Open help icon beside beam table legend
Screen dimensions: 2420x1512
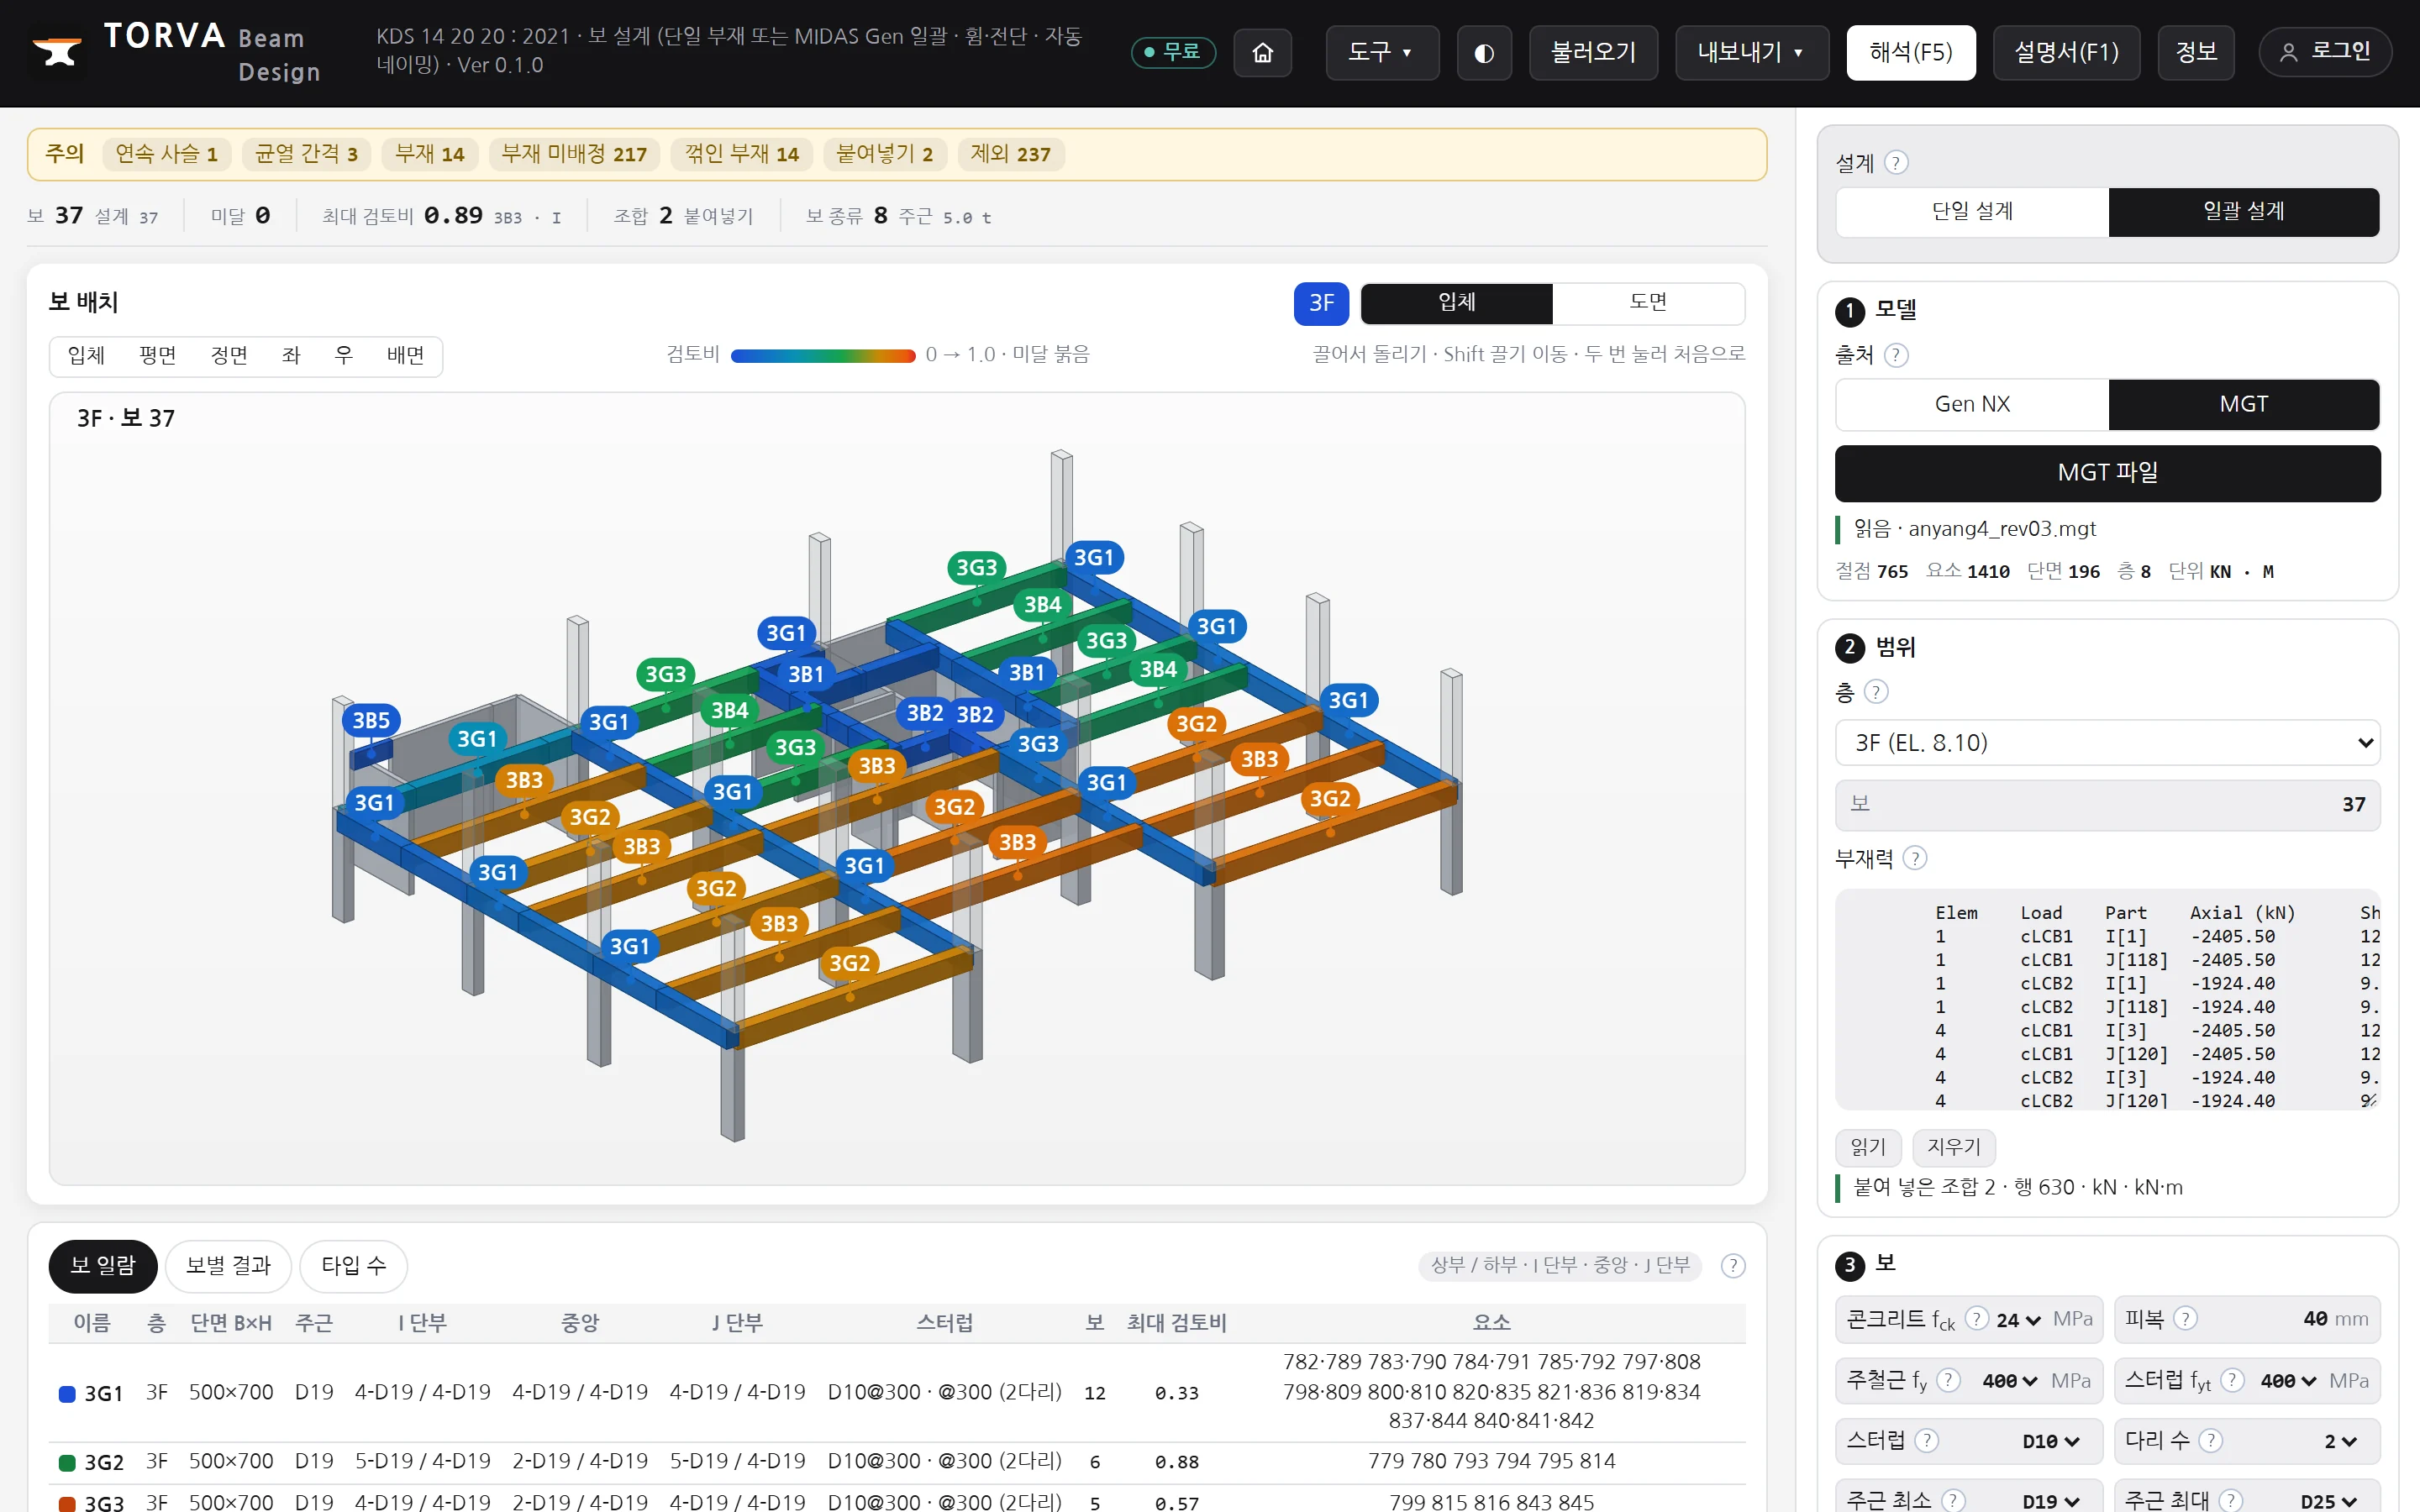click(x=1733, y=1265)
